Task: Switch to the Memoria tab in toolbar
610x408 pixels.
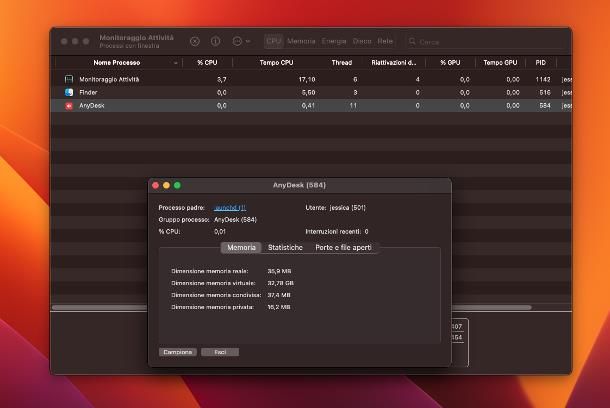Action: (x=301, y=41)
